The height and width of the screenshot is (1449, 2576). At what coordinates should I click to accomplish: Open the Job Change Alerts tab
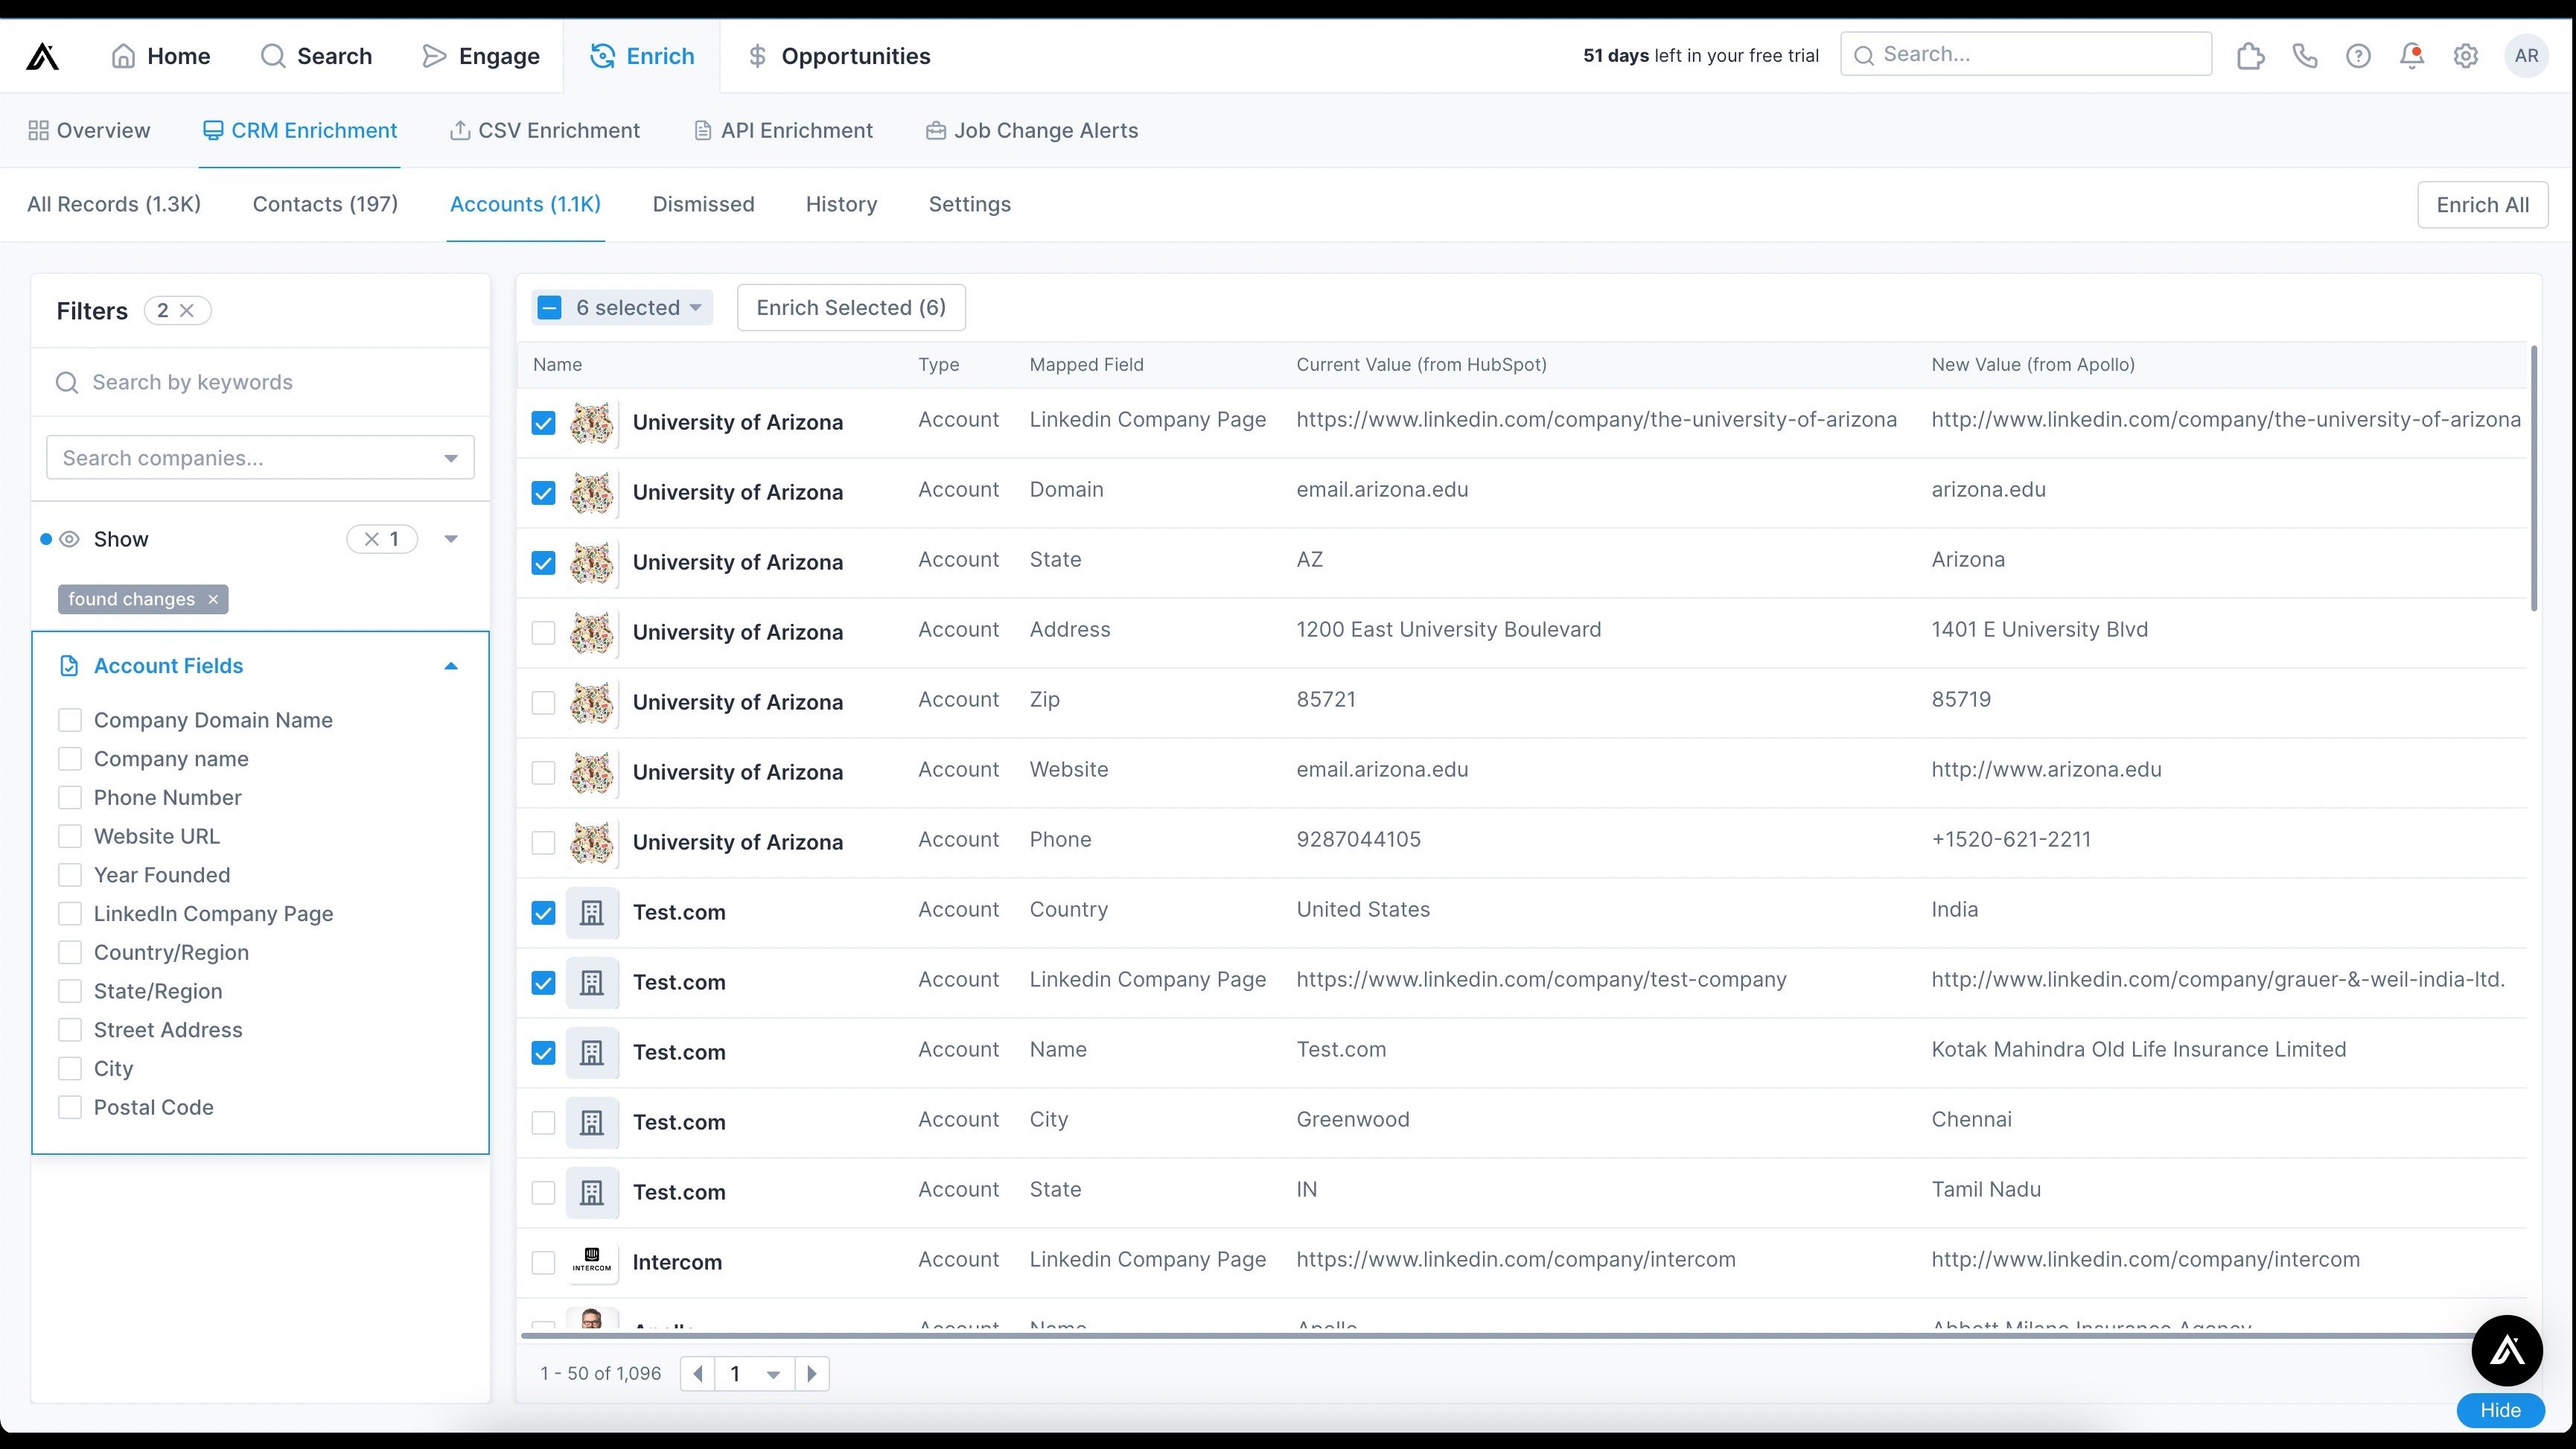pos(1032,130)
